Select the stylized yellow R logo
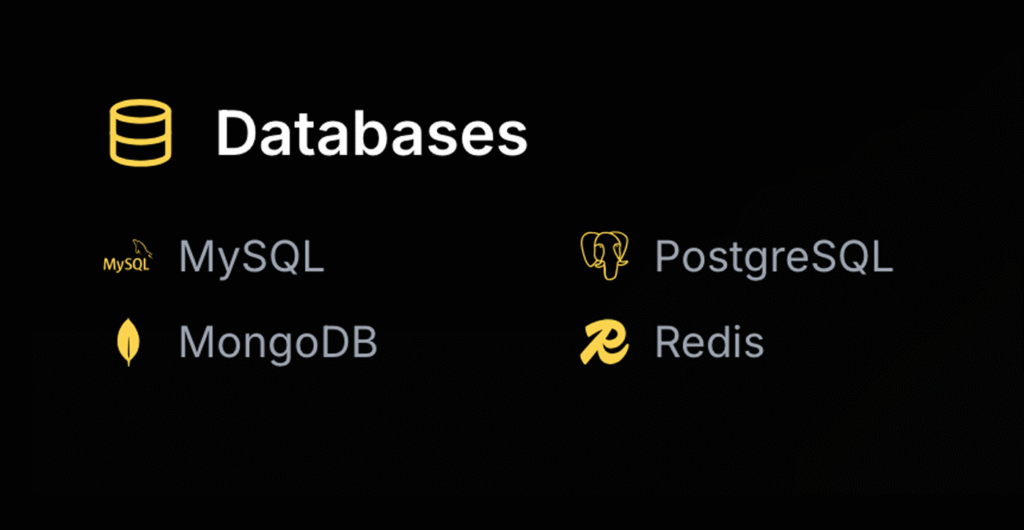 pyautogui.click(x=604, y=343)
